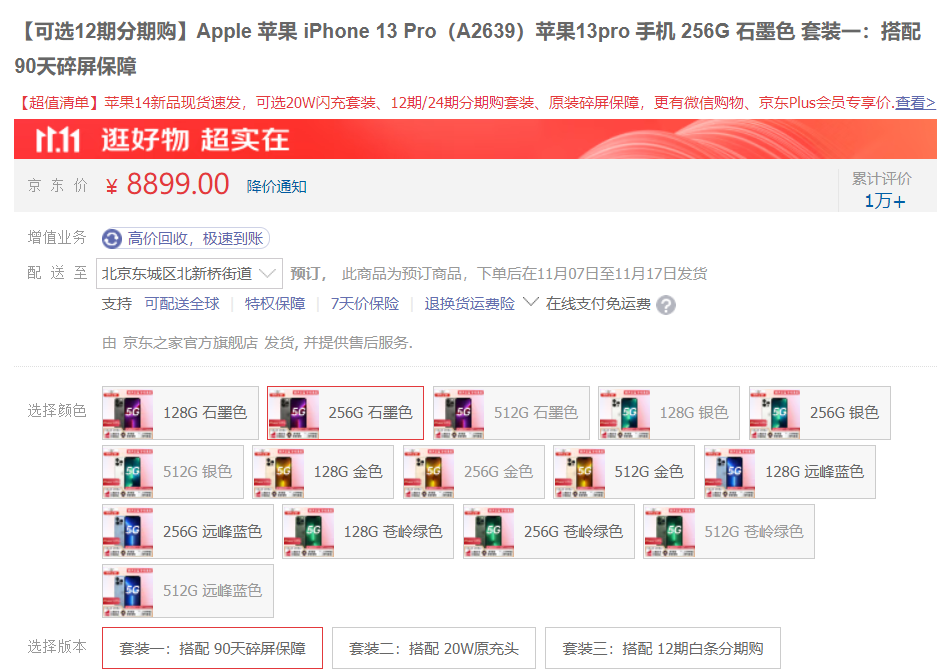Pick the 512G 金色 variant
The image size is (952, 671).
(x=624, y=472)
